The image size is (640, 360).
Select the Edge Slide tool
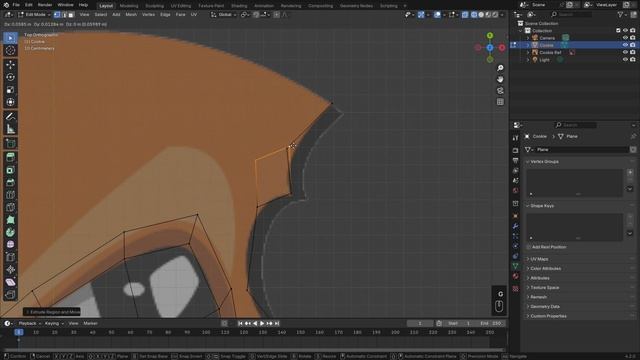click(x=10, y=257)
